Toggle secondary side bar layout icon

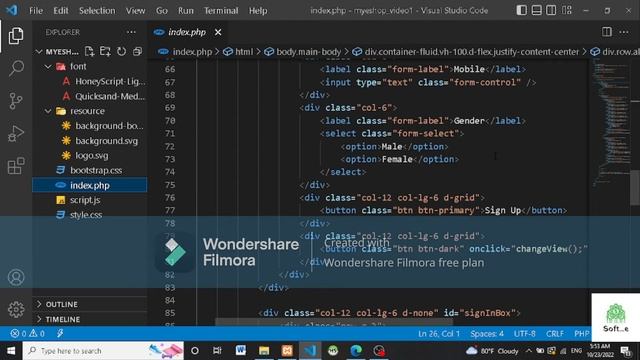coord(551,10)
